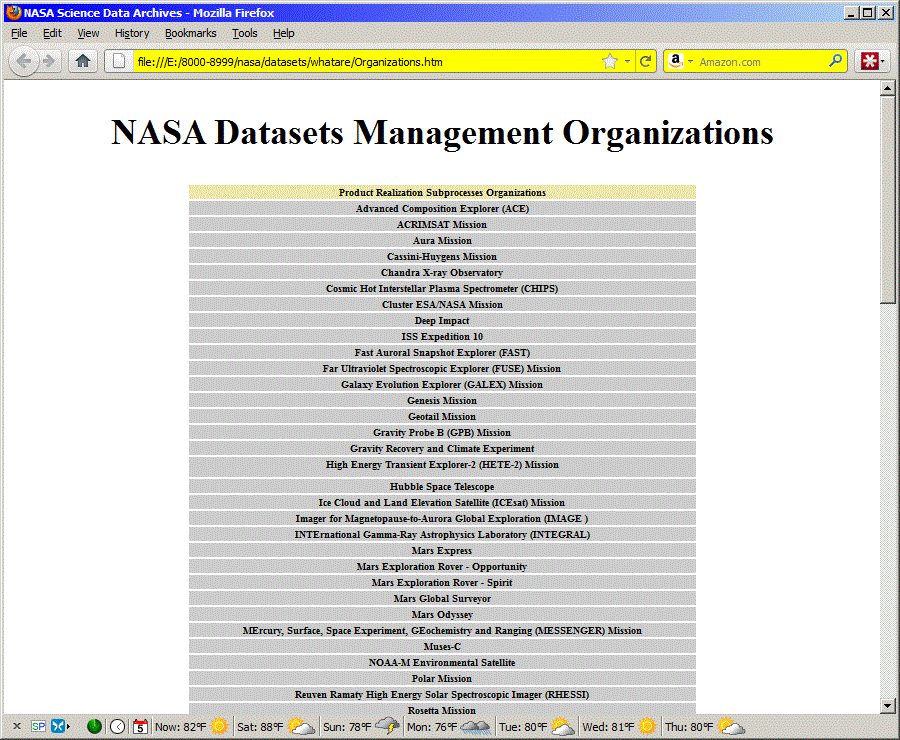Click the Mon 76°F rain weather icon
Image resolution: width=900 pixels, height=740 pixels.
point(475,727)
